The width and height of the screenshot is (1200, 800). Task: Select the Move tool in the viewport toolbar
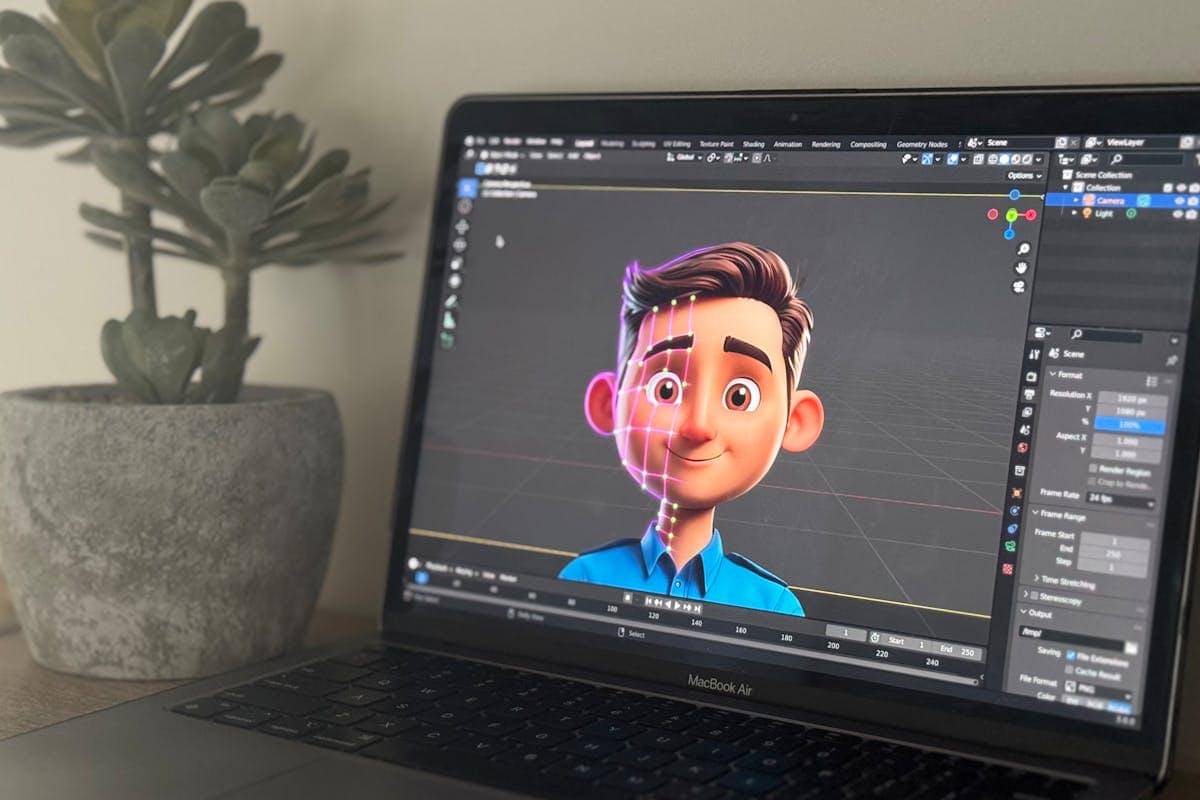[463, 226]
